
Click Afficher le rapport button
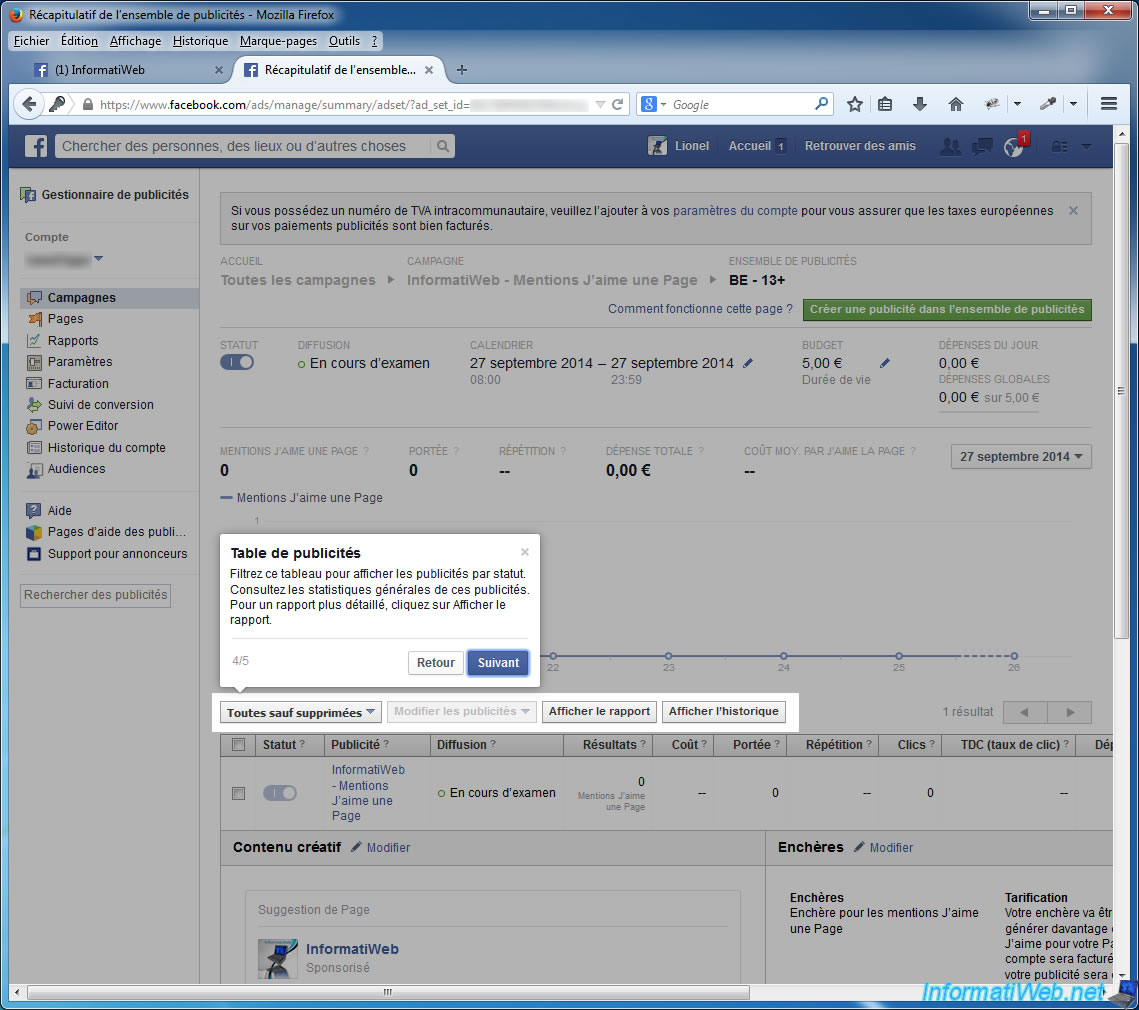click(x=599, y=711)
